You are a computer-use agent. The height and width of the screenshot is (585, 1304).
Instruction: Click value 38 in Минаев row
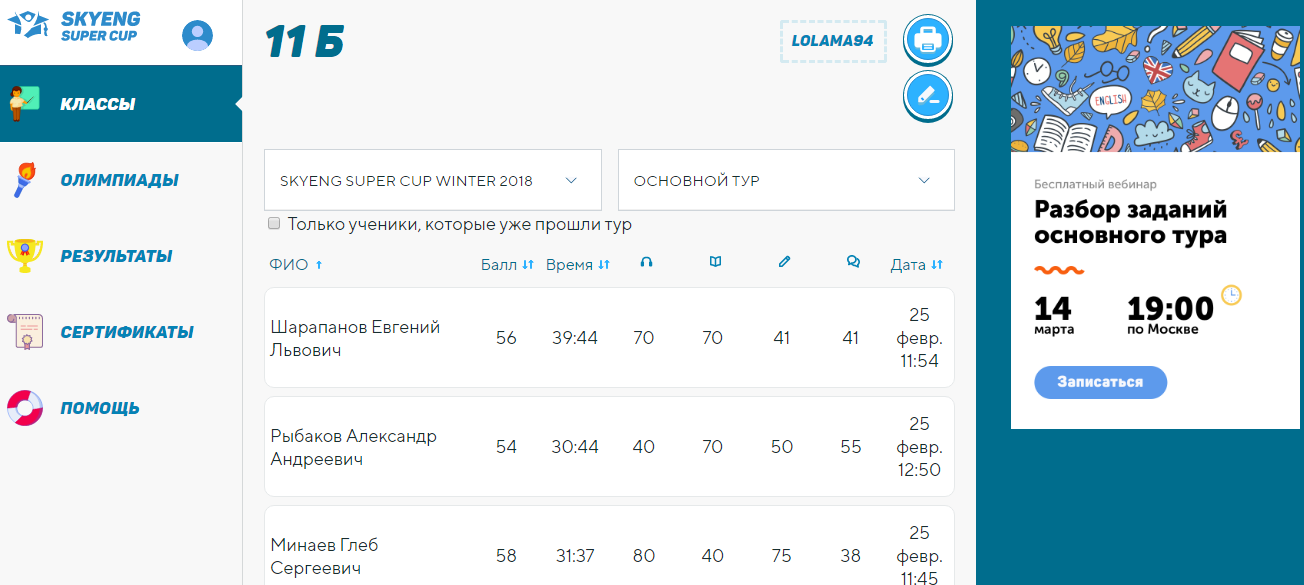(851, 556)
